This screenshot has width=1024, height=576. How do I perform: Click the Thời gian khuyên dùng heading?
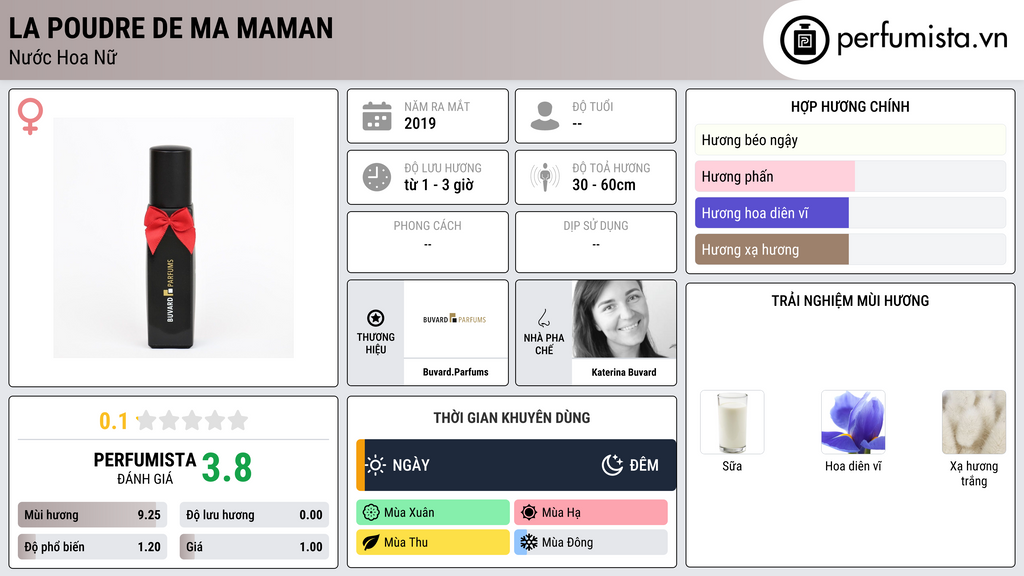pyautogui.click(x=512, y=418)
